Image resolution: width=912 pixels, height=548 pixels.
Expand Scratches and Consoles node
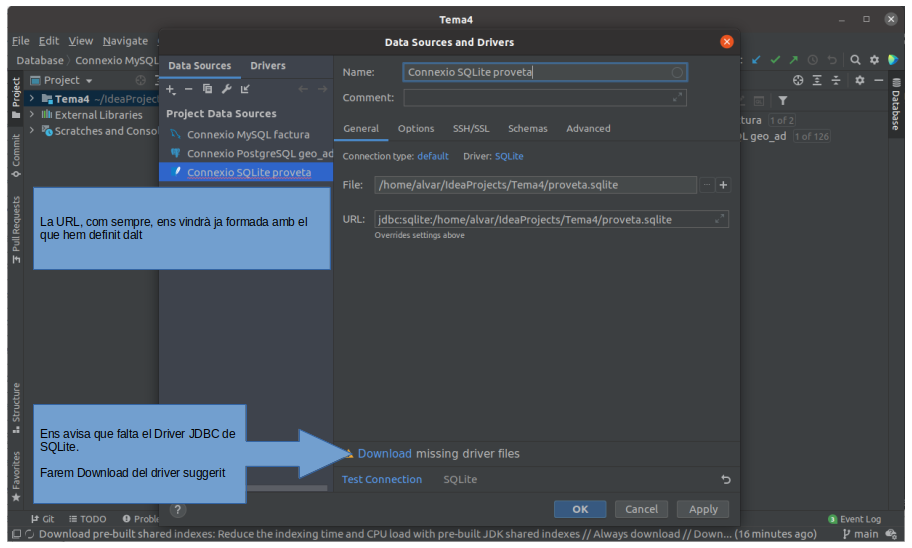(32, 130)
